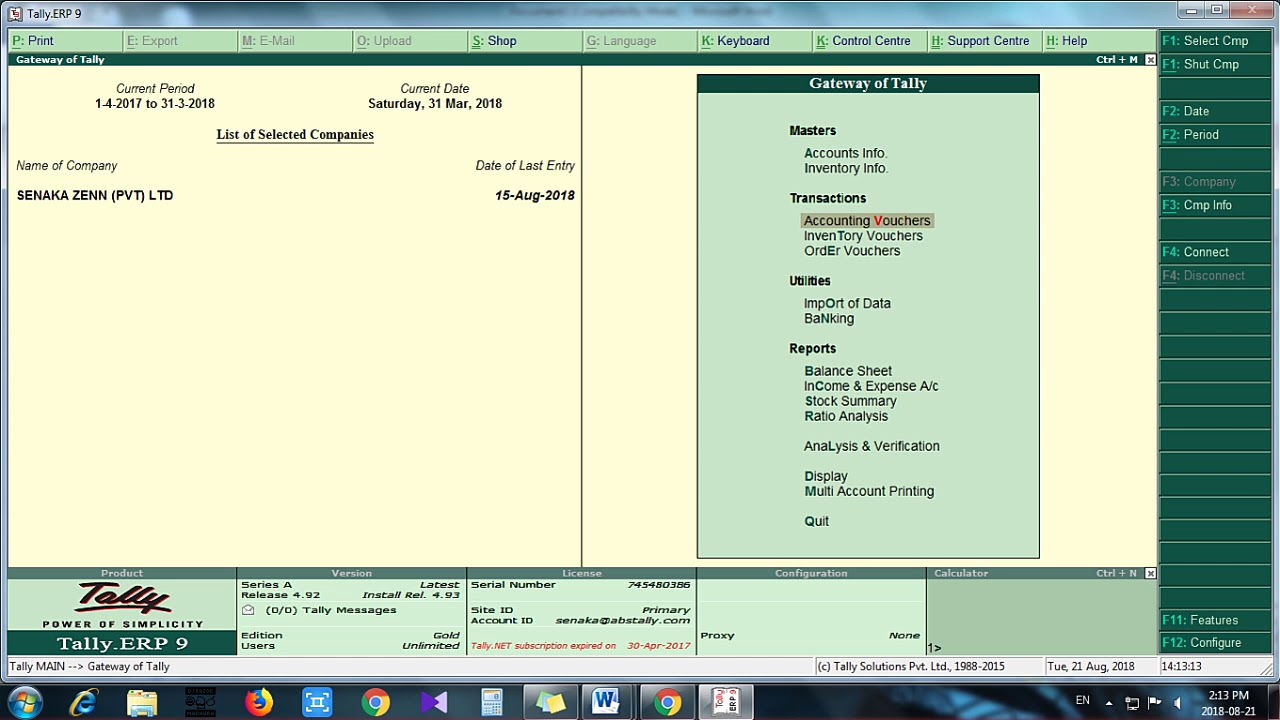This screenshot has height=720, width=1280.
Task: Open Action Center flag icon in tray
Action: point(1155,702)
